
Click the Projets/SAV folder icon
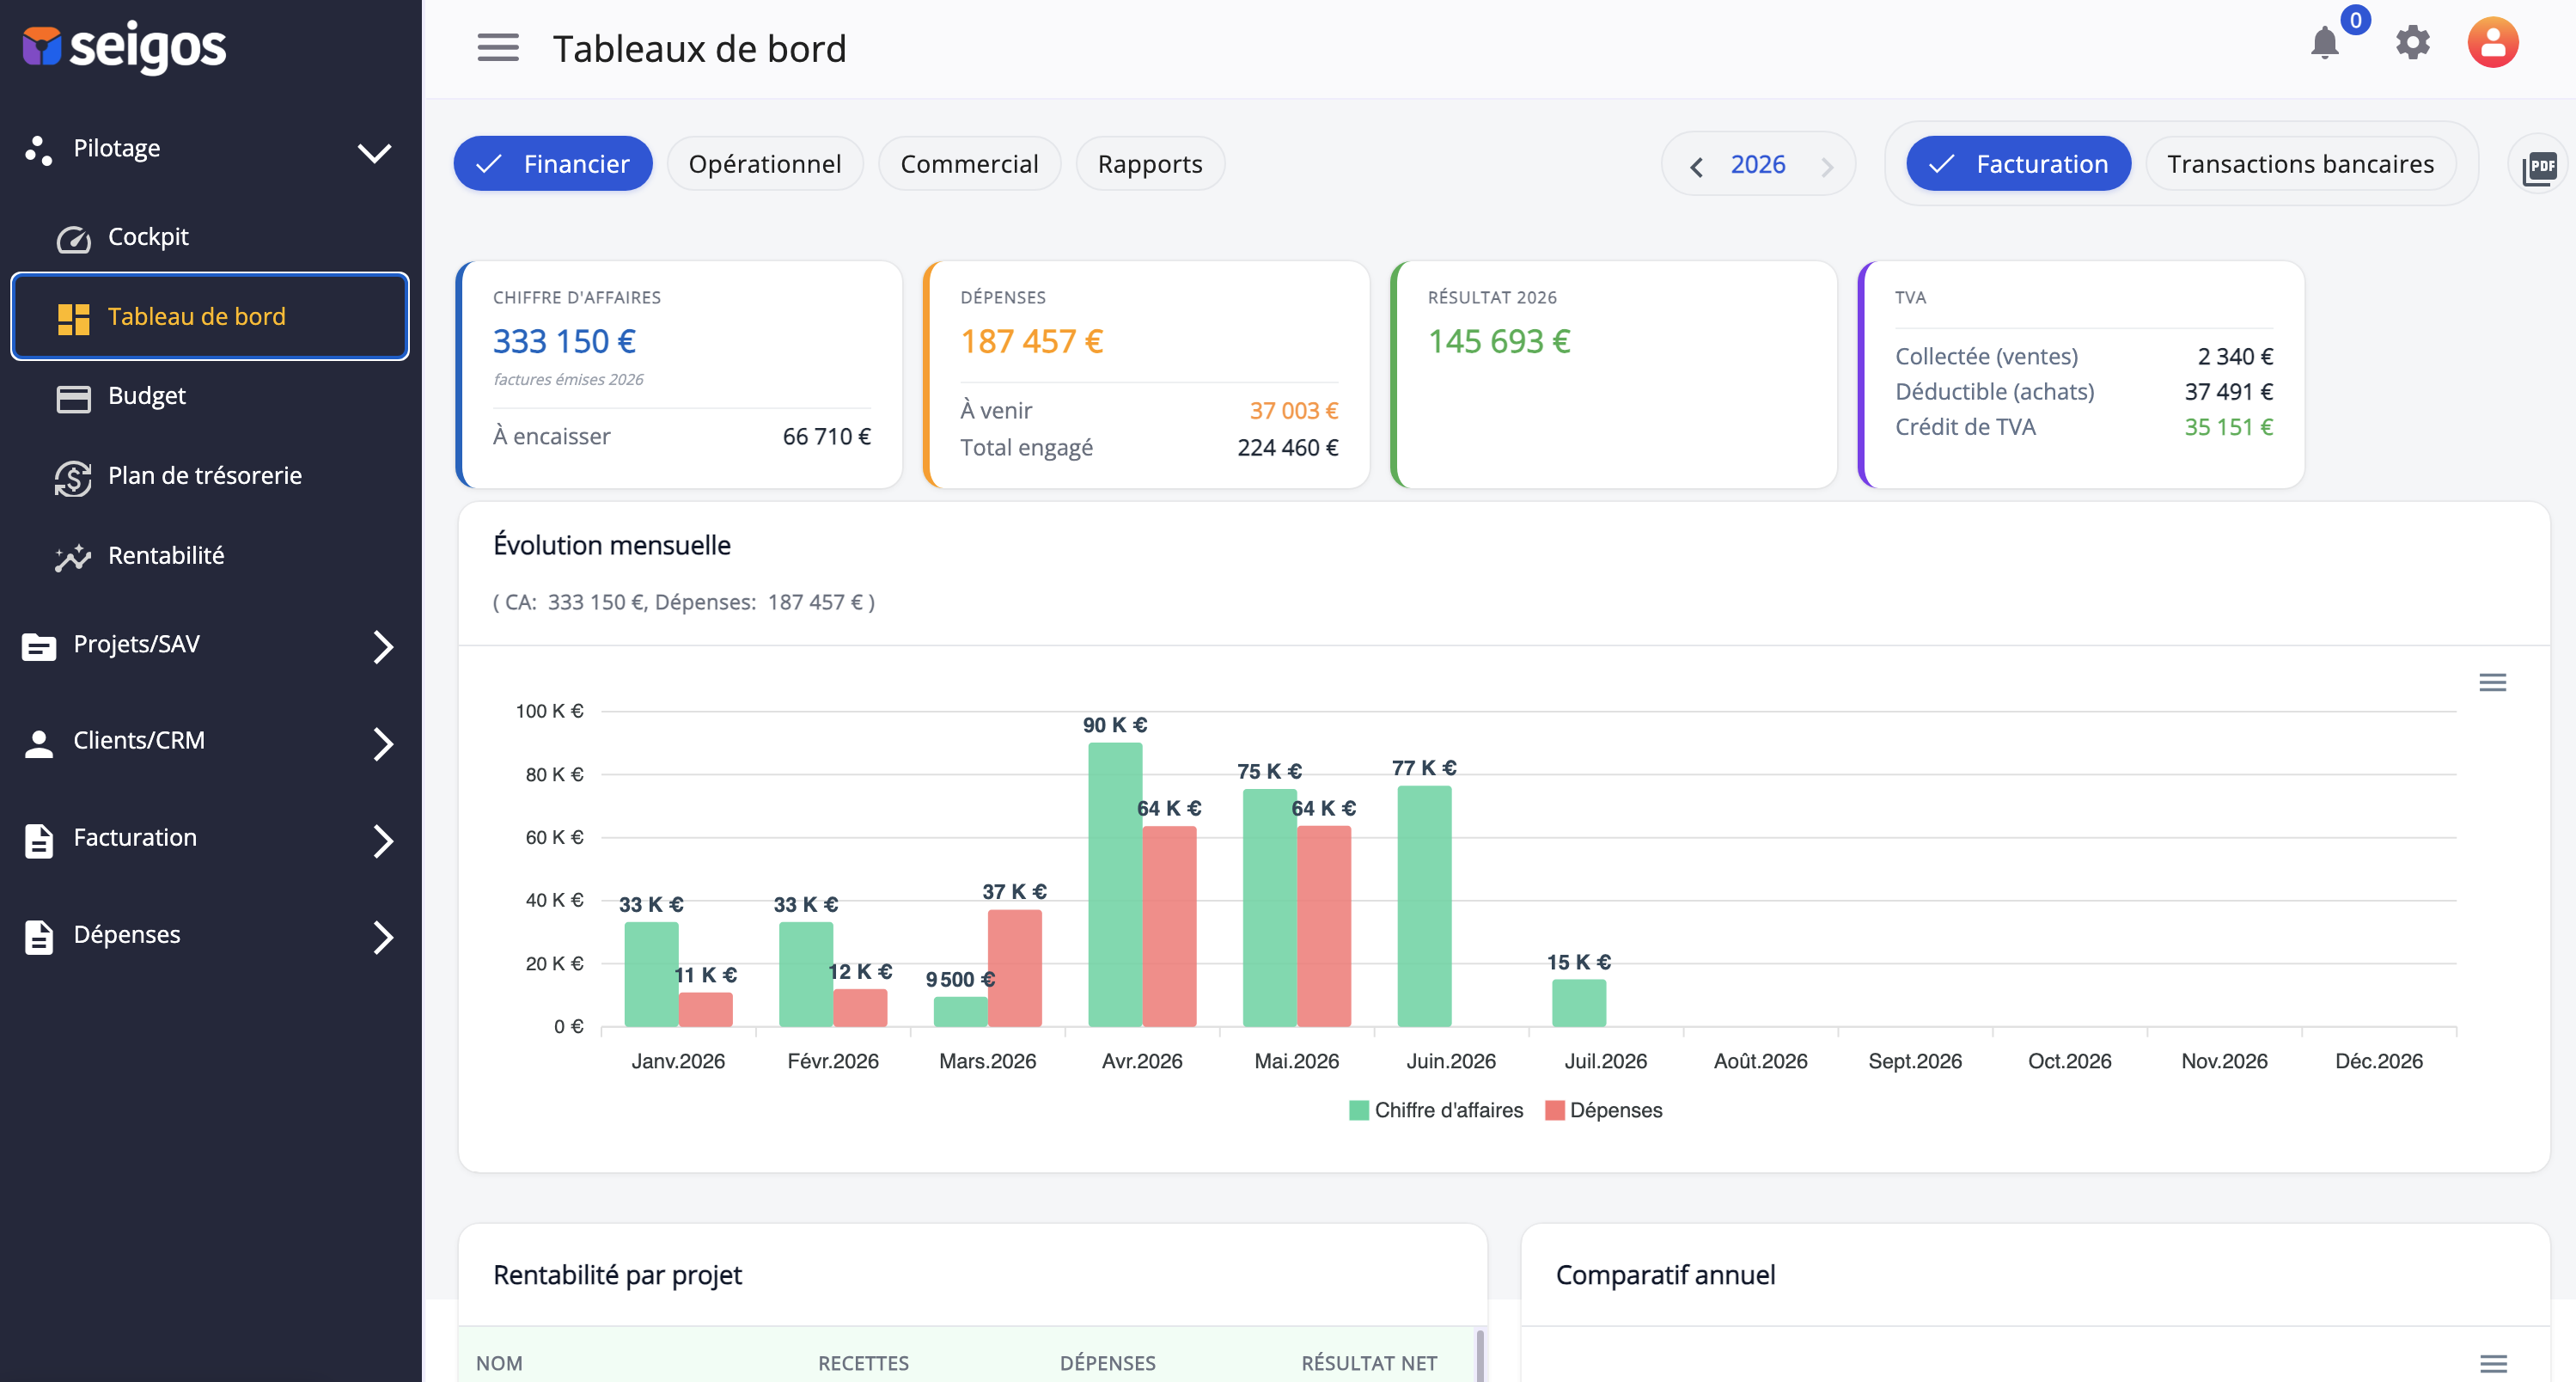39,647
